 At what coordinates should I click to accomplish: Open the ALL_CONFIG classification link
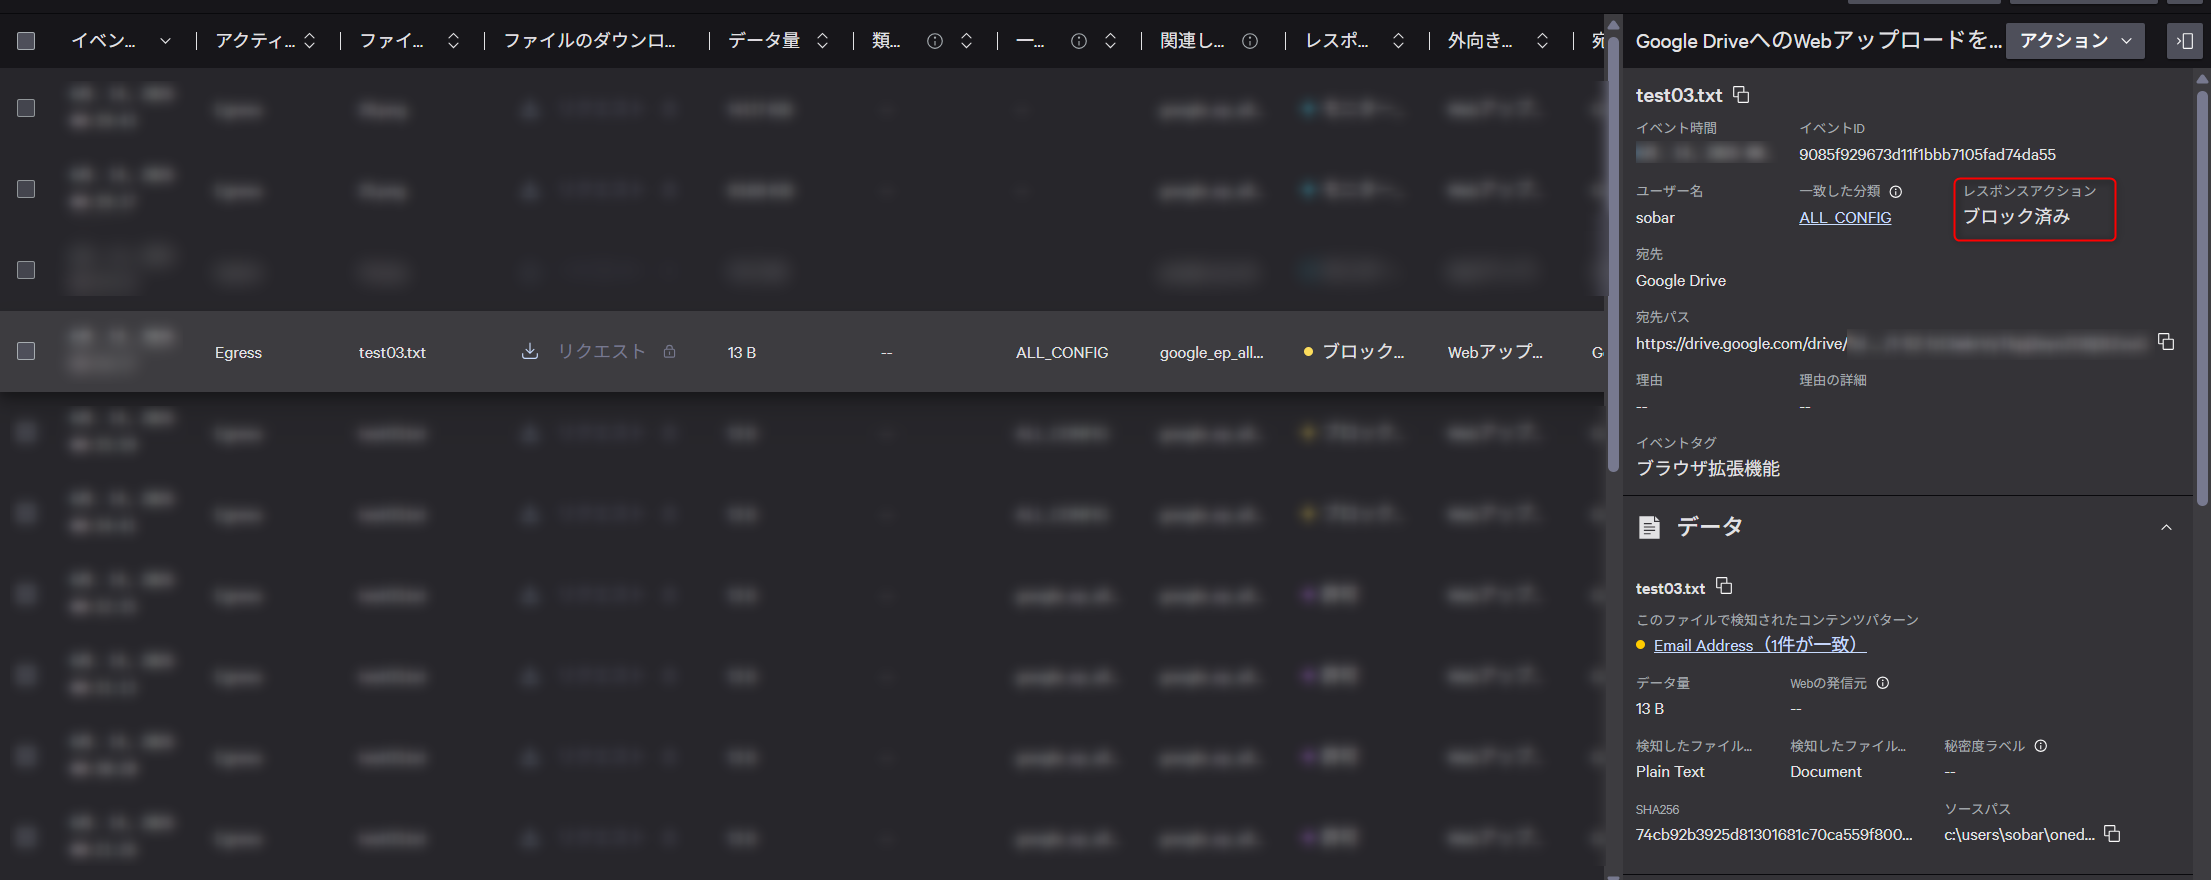(1845, 217)
